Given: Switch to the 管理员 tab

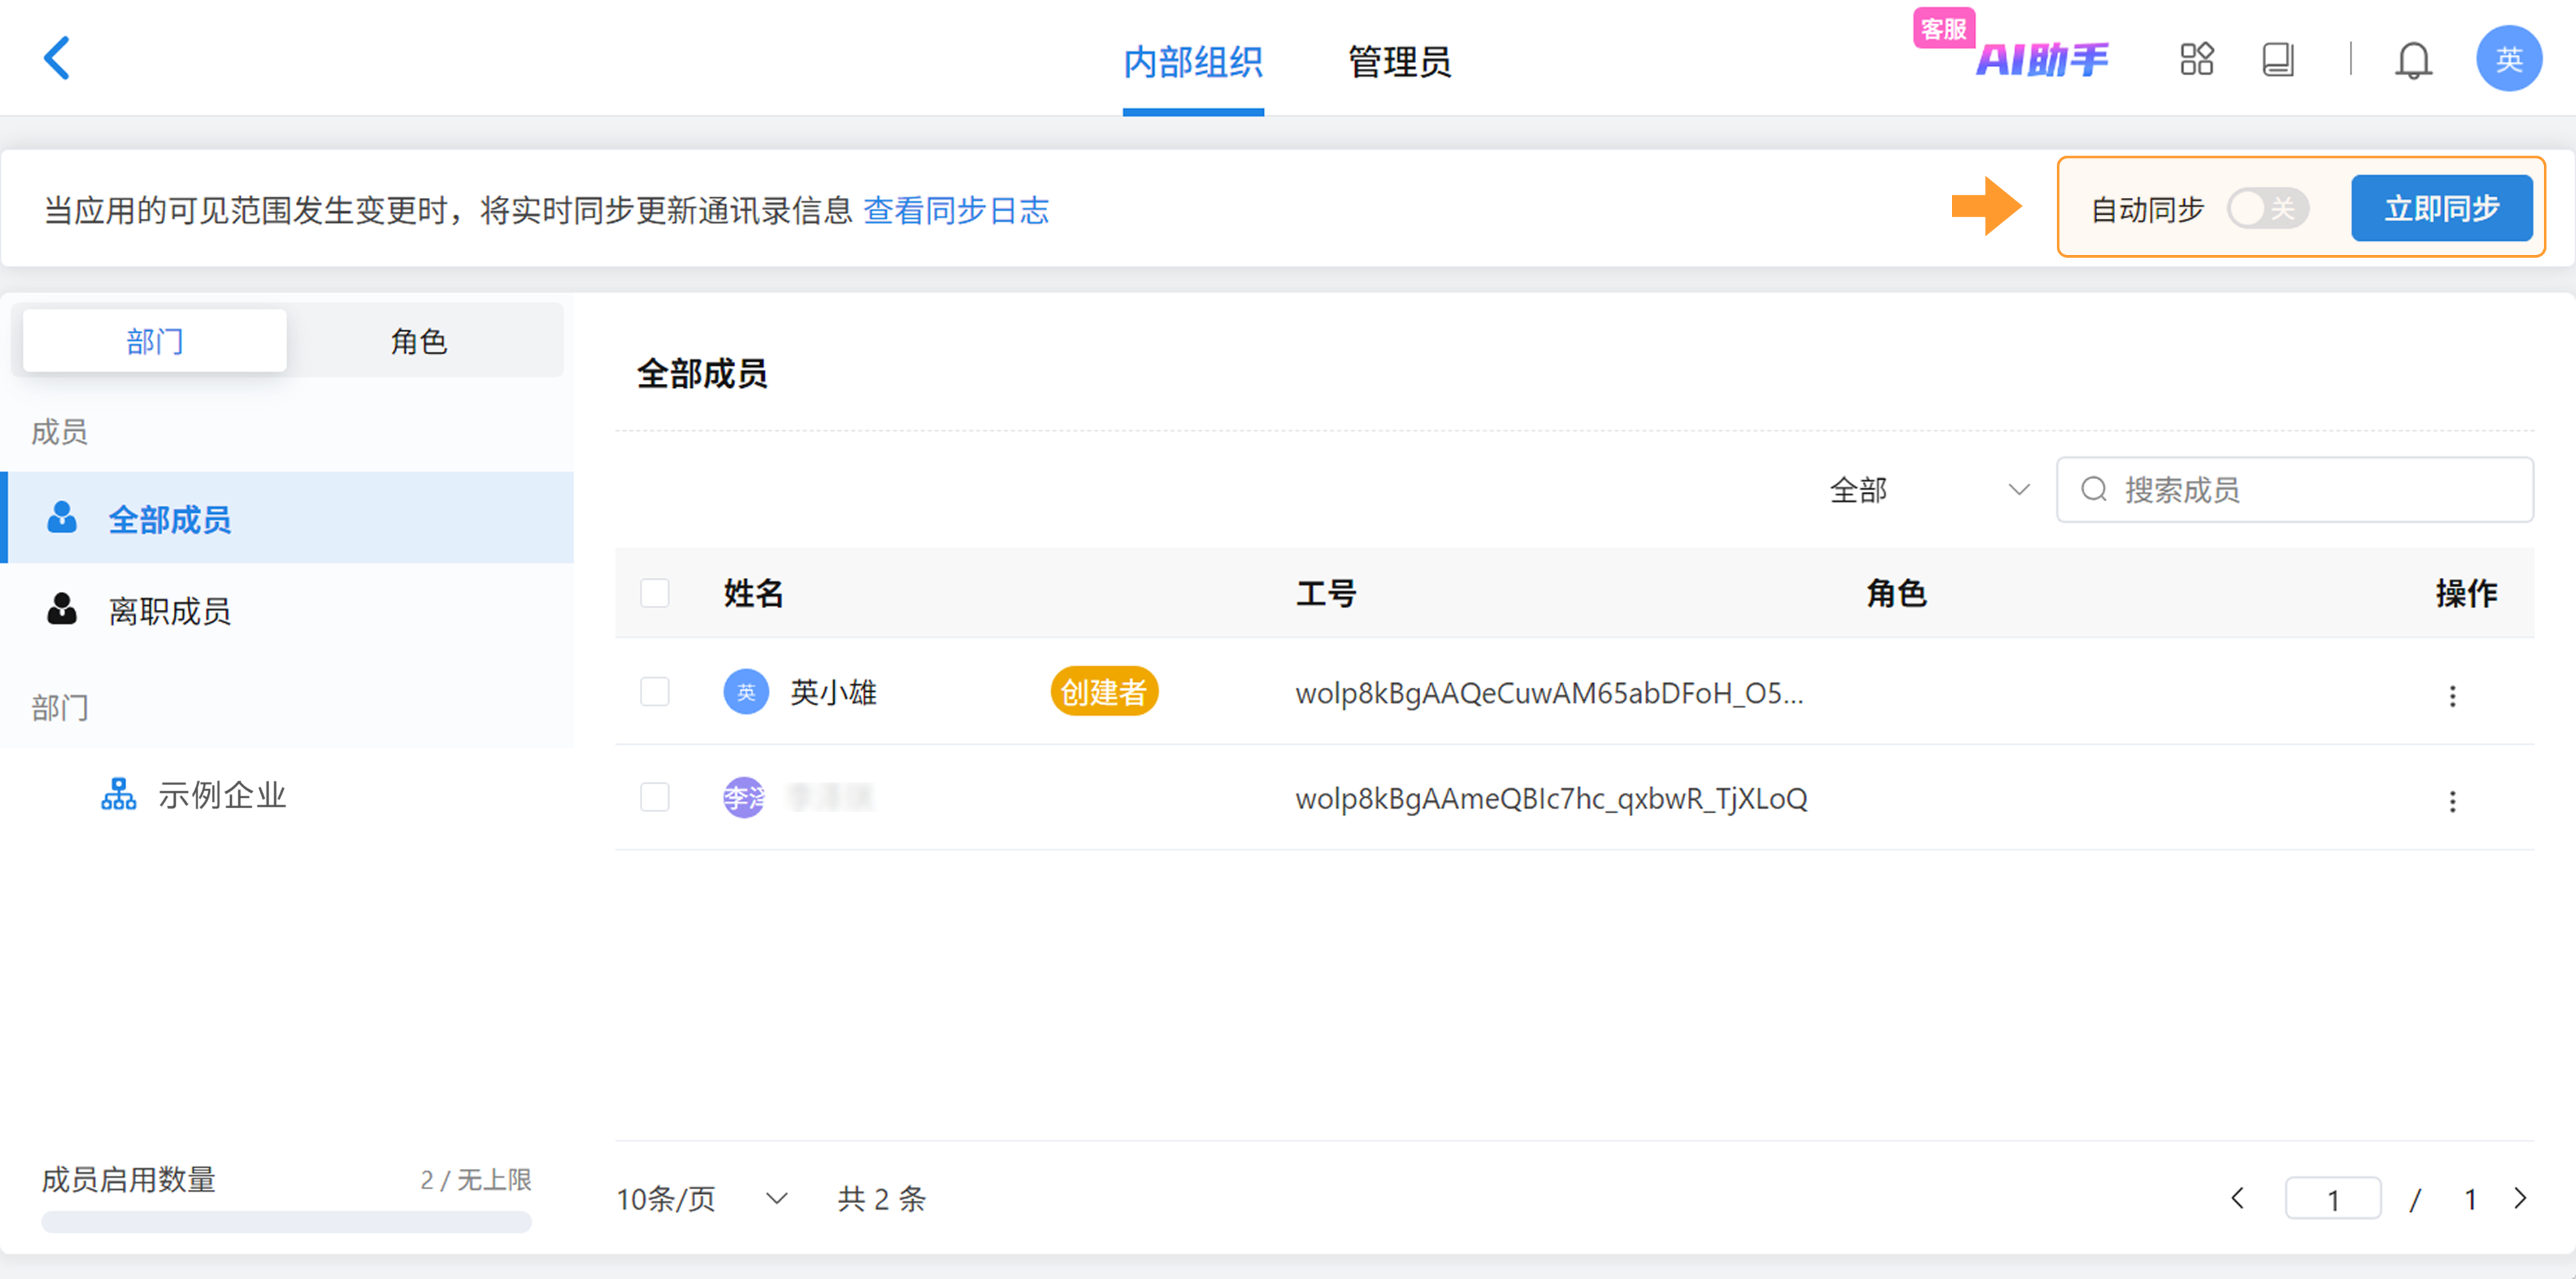Looking at the screenshot, I should [1399, 62].
